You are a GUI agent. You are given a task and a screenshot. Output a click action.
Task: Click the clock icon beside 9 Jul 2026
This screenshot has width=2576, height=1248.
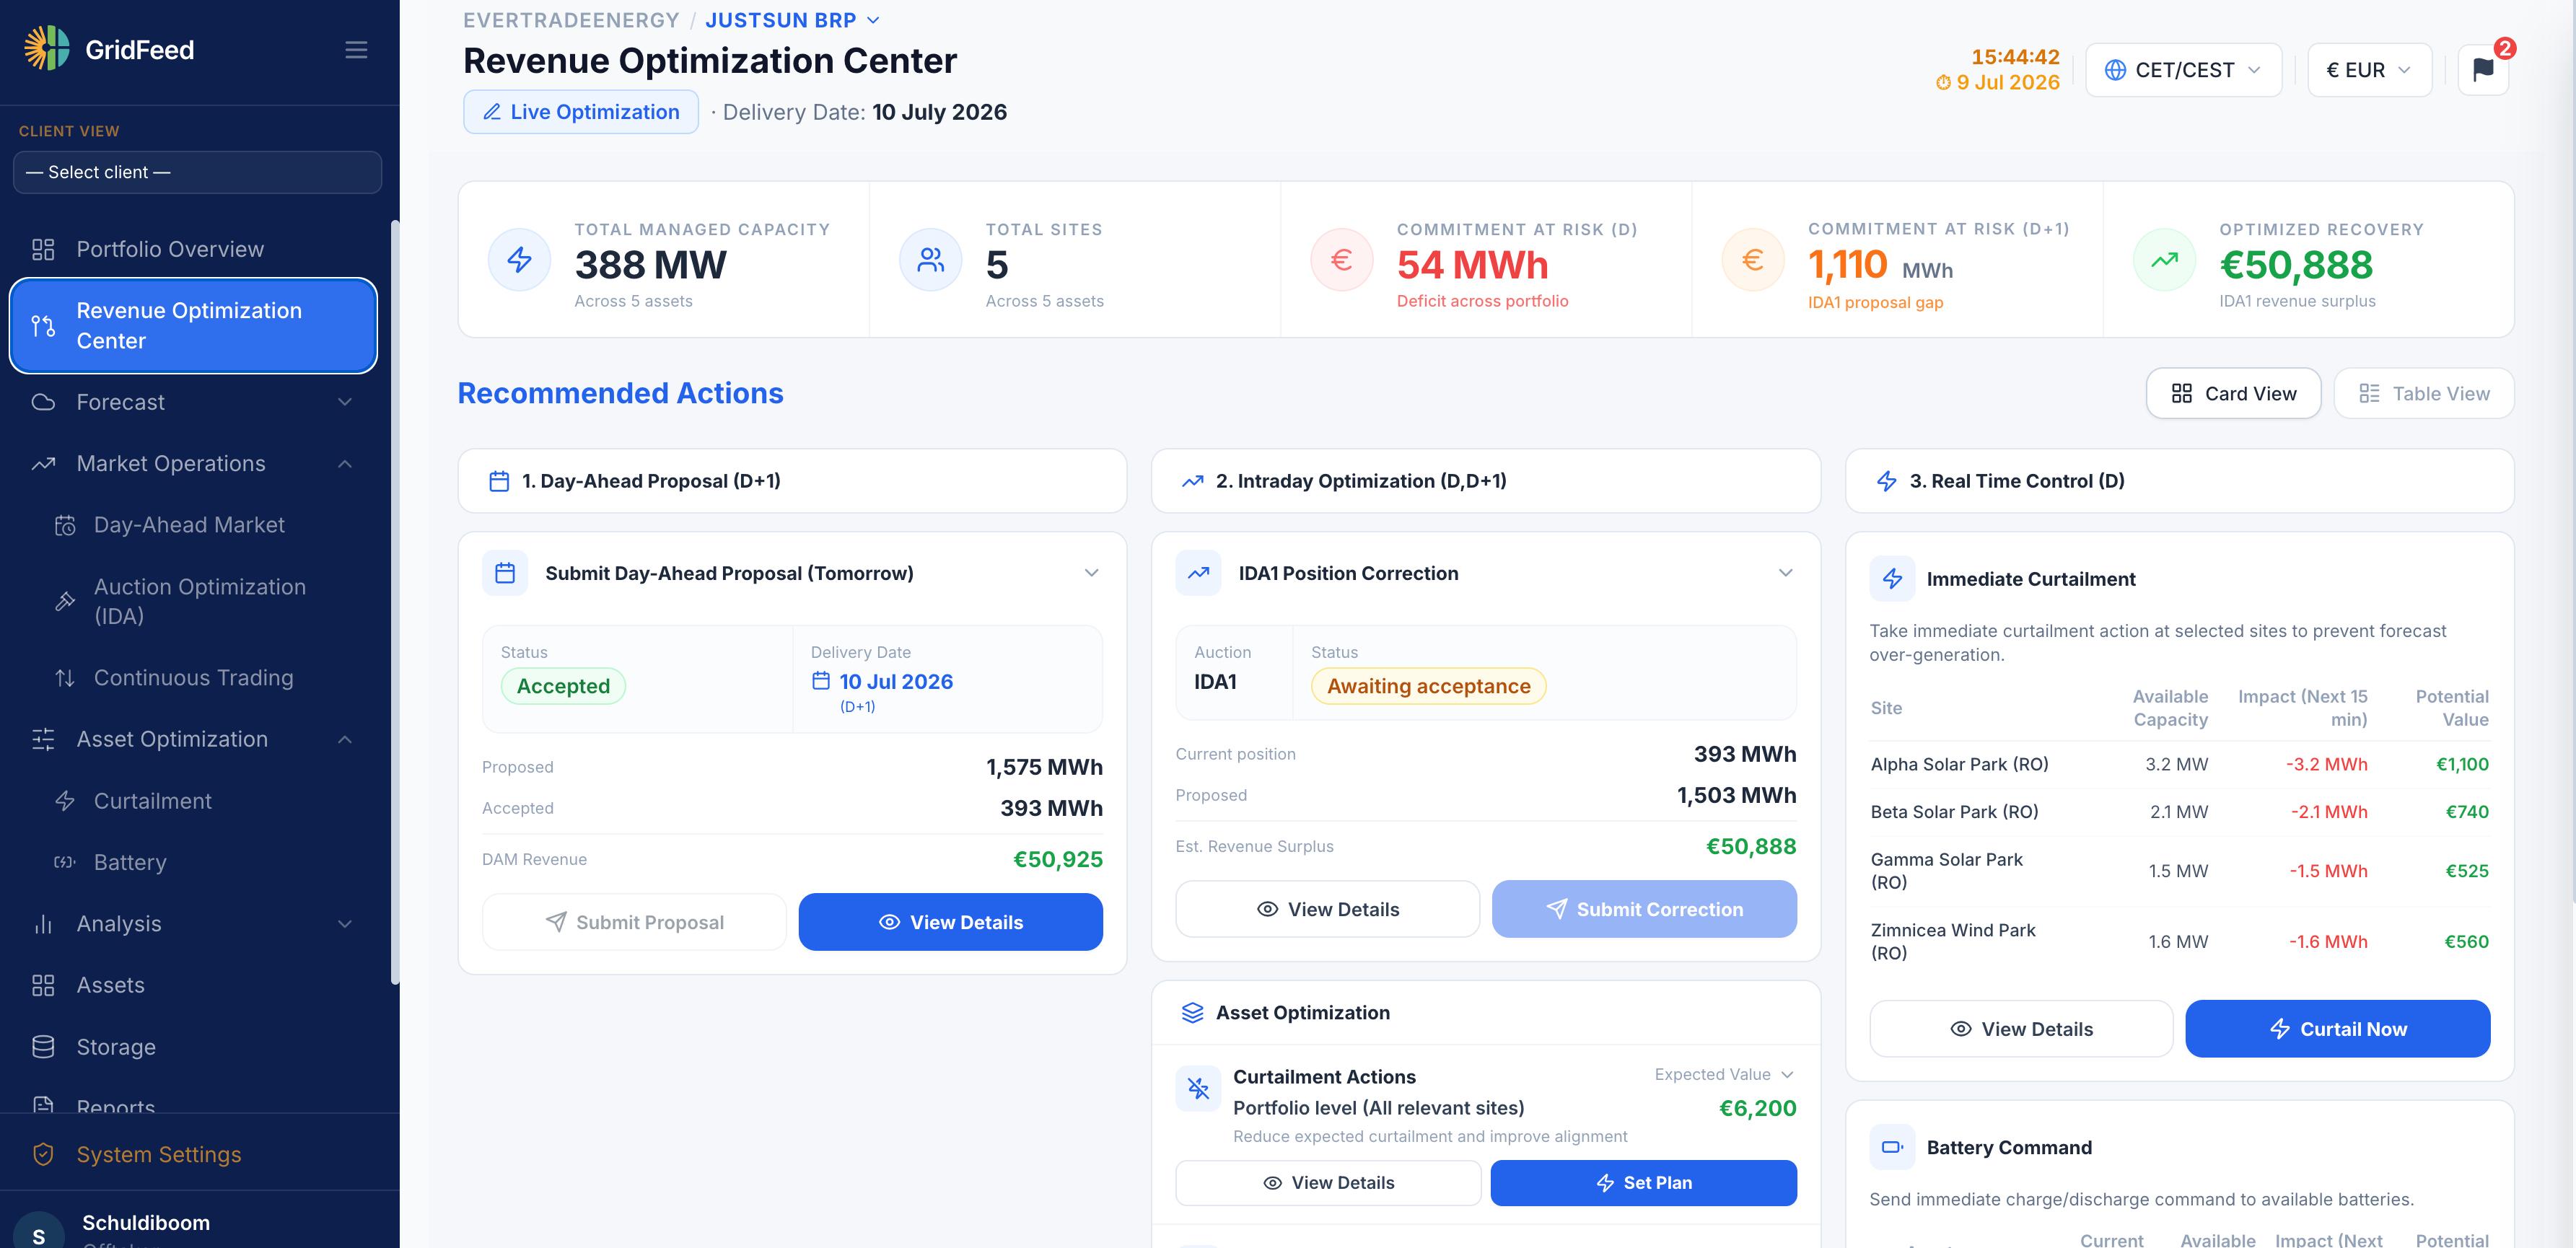[x=1943, y=83]
